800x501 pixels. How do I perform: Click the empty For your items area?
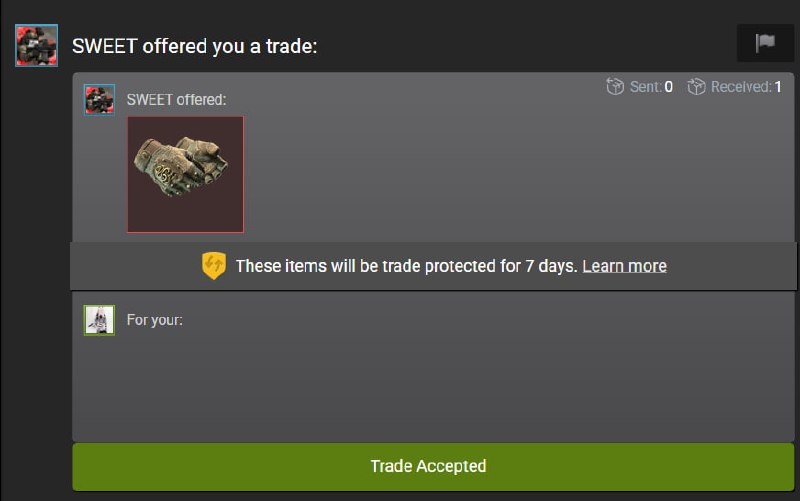(x=433, y=388)
